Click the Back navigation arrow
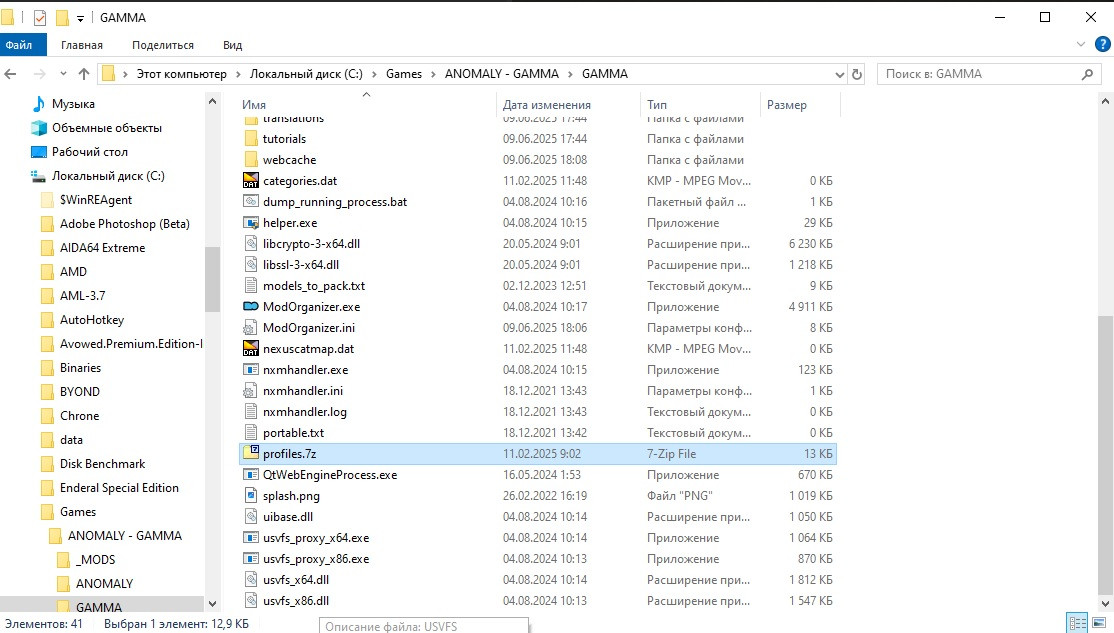 pyautogui.click(x=11, y=74)
